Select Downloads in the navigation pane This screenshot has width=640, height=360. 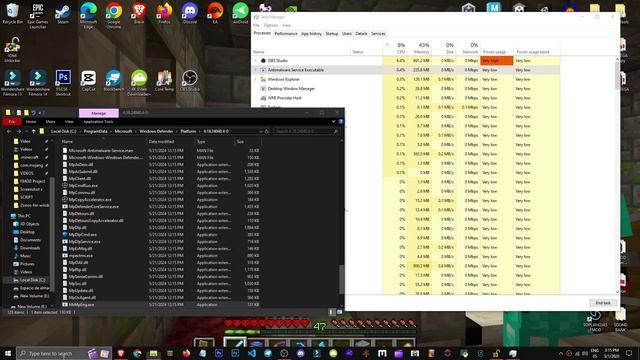tap(29, 248)
